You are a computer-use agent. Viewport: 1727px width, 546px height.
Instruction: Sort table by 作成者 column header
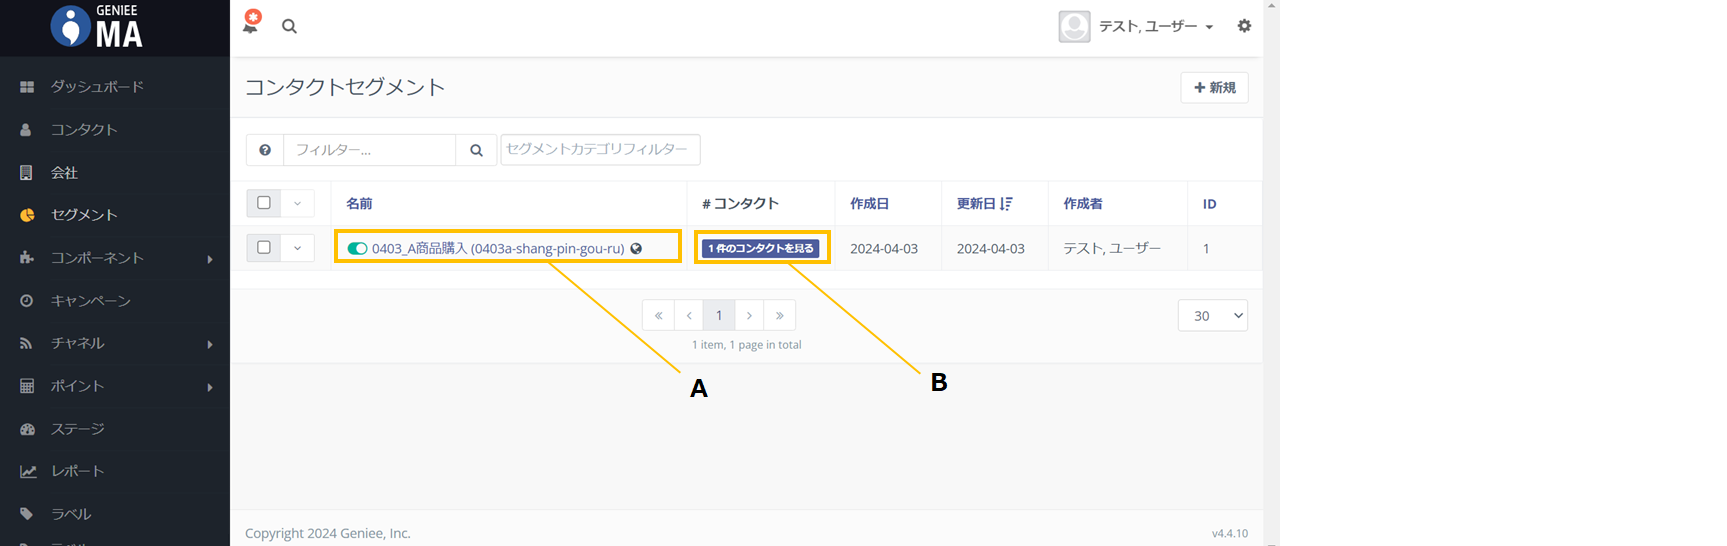[x=1083, y=204]
